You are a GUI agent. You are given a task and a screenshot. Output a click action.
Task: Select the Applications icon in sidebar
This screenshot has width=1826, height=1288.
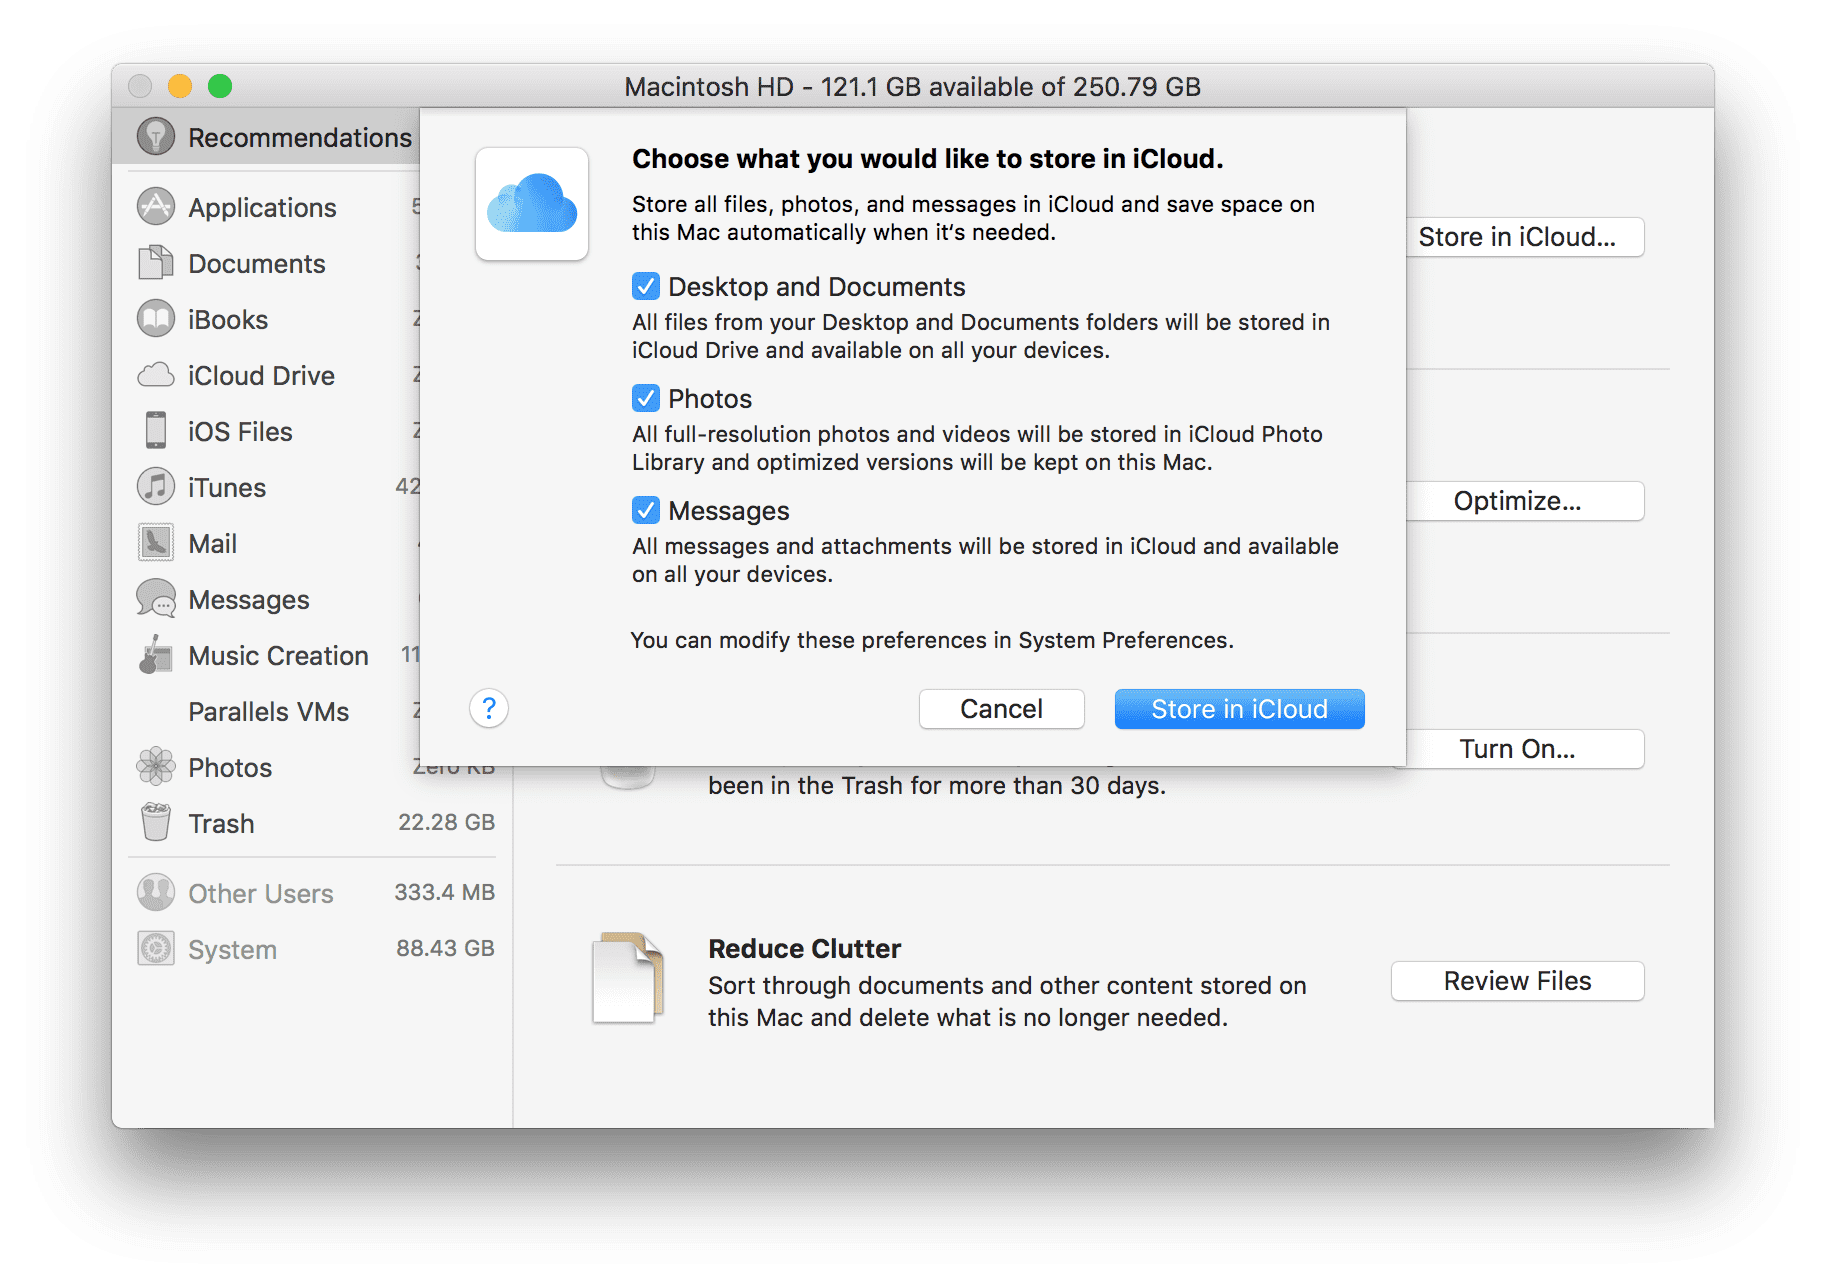(x=155, y=207)
